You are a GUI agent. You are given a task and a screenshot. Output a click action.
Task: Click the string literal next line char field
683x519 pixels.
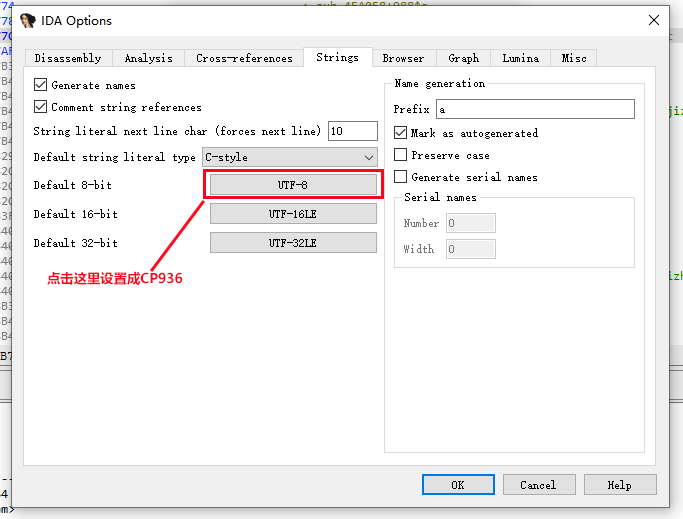[353, 131]
